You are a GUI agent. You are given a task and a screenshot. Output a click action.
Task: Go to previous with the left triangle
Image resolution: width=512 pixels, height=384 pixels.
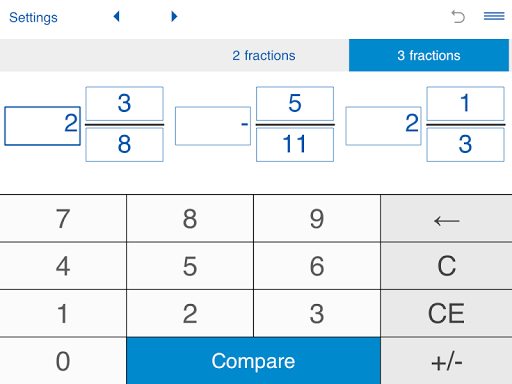[x=116, y=16]
